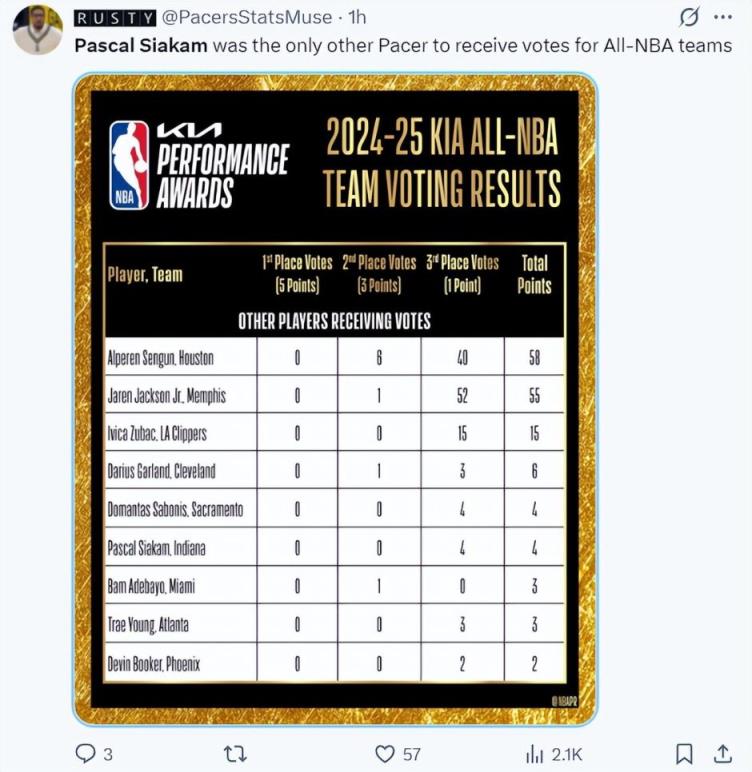Click the share upload arrow icon
Viewport: 752px width, 772px height.
tap(720, 753)
